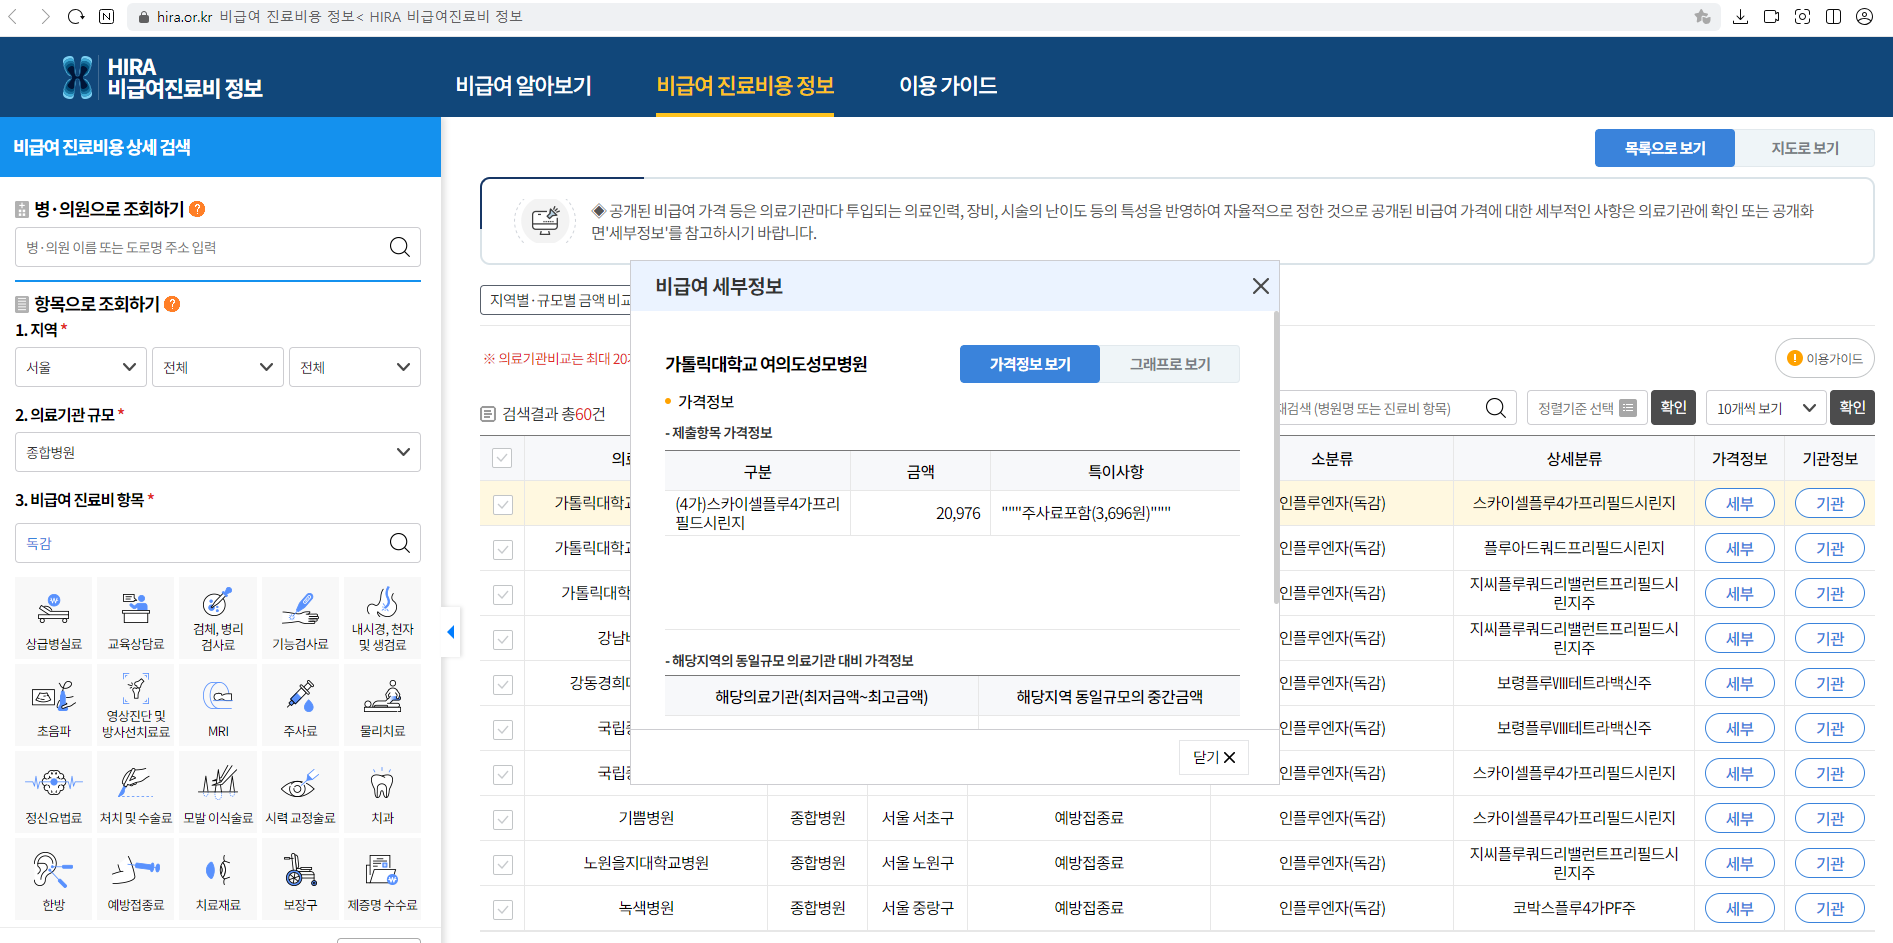
Task: Select the 제증명 수수료 category icon
Action: click(x=382, y=879)
